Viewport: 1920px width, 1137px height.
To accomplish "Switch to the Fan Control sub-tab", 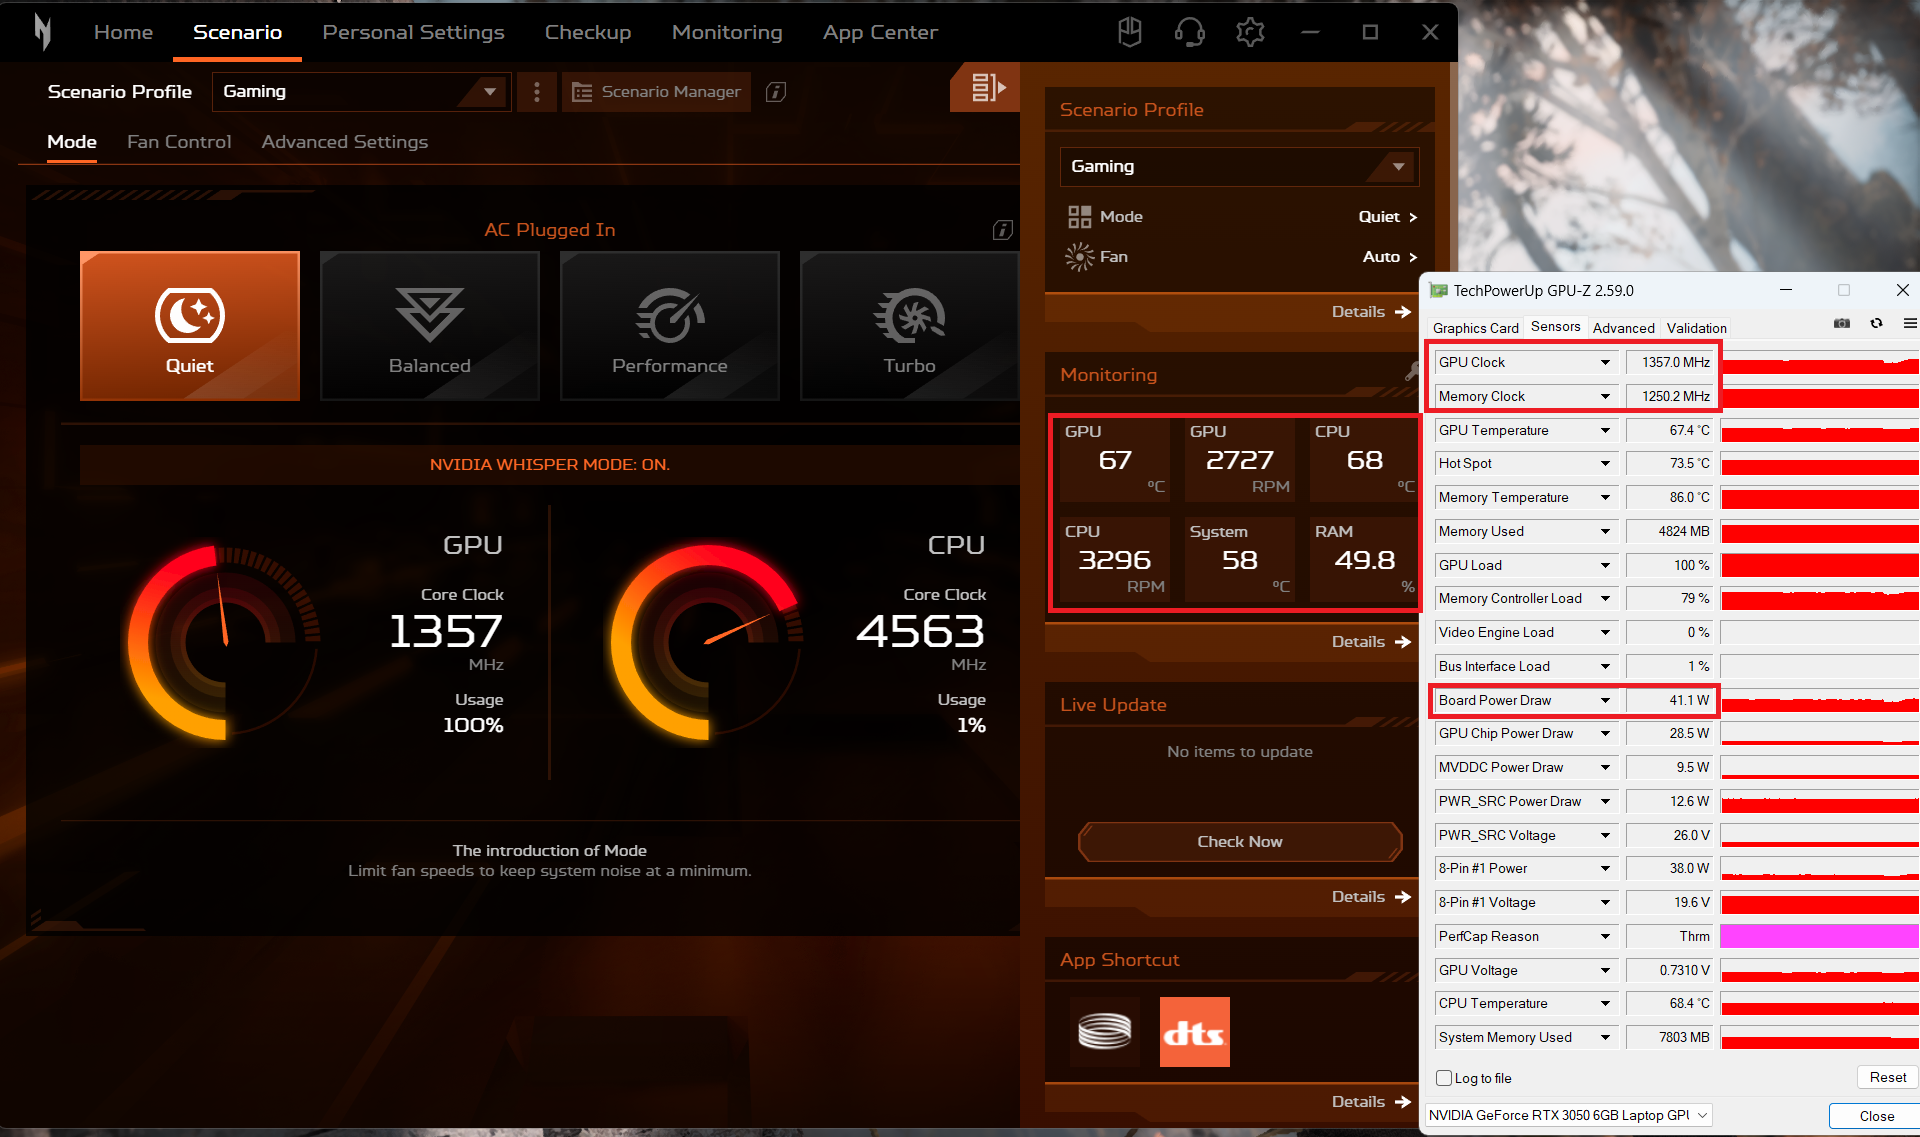I will [179, 142].
